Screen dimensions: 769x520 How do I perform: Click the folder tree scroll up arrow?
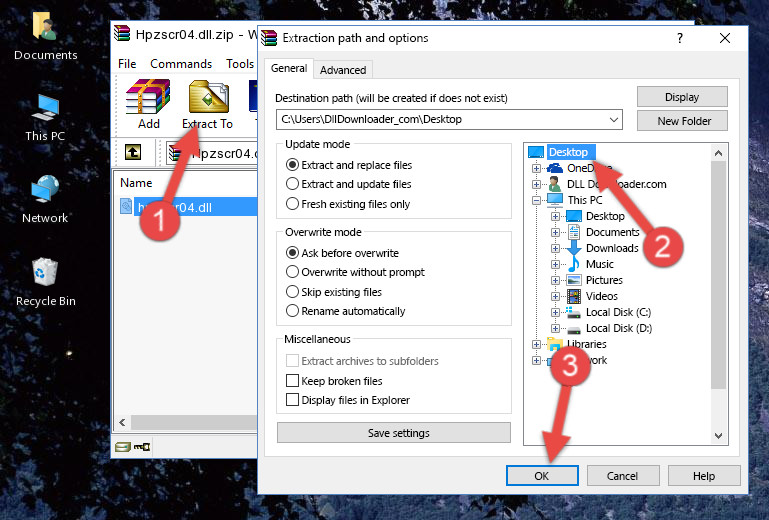click(718, 153)
